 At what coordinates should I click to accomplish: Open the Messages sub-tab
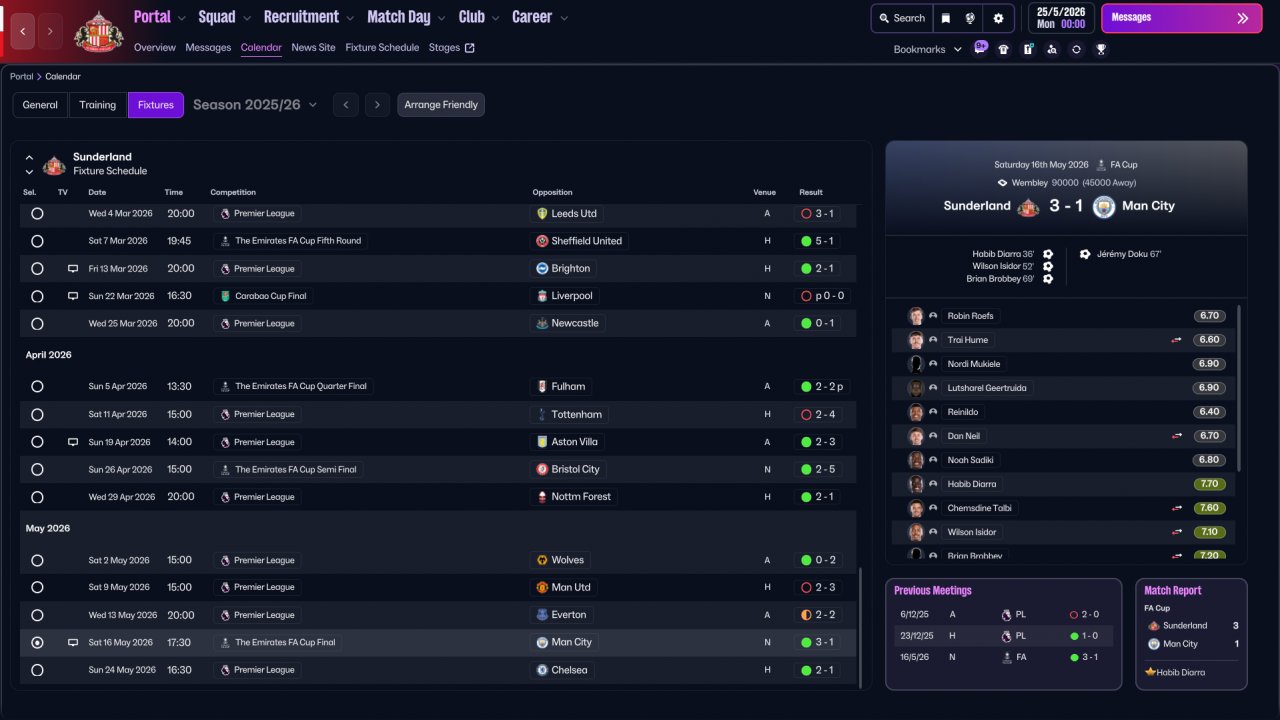(208, 48)
